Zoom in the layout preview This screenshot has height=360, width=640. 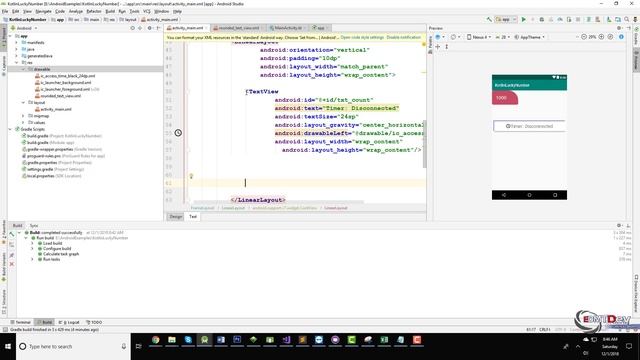click(601, 37)
